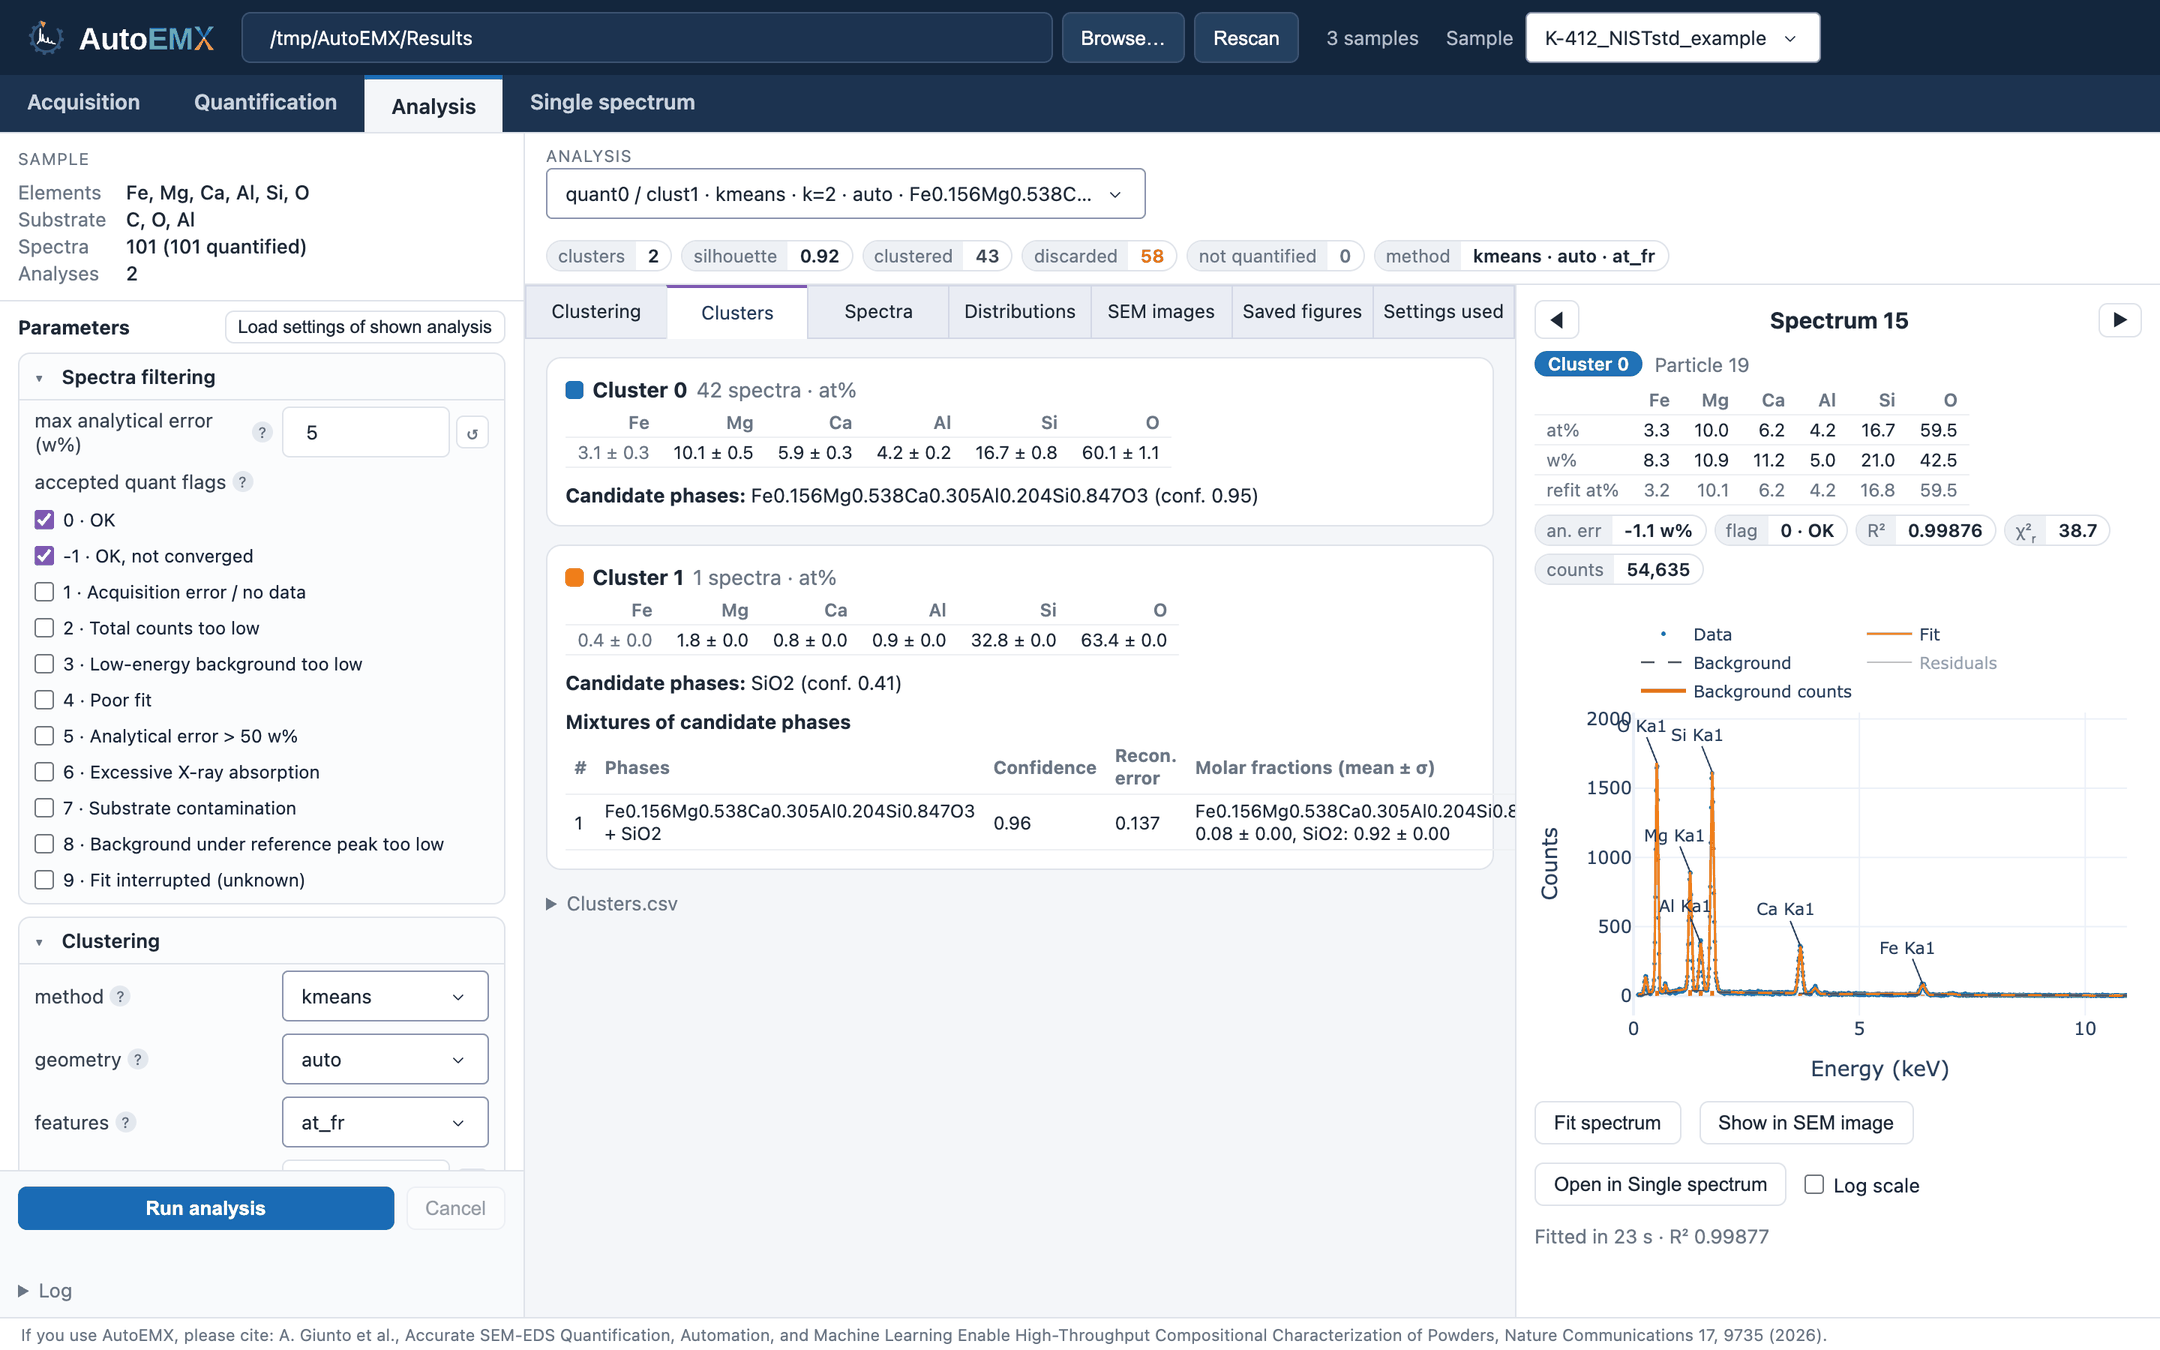Collapse the Spectra filtering section
Viewport: 2160px width, 1350px height.
pyautogui.click(x=261, y=377)
